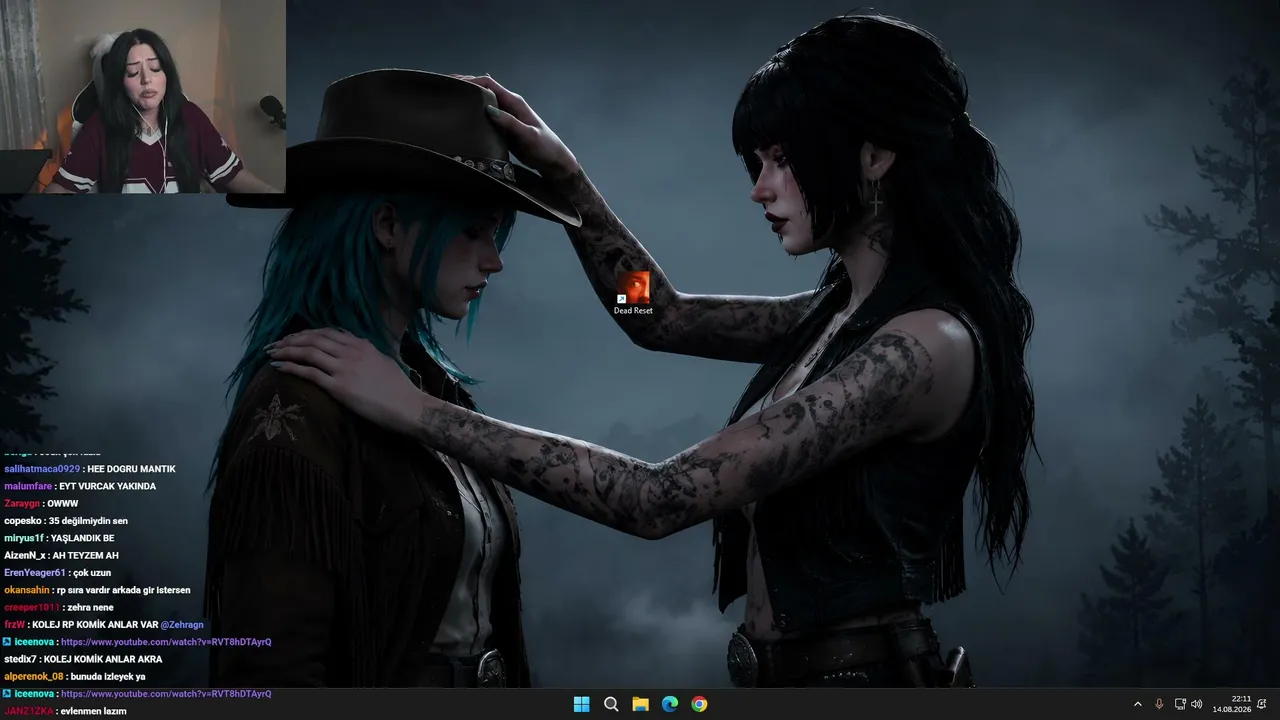Click username frzW in chat
1280x720 pixels.
click(14, 625)
